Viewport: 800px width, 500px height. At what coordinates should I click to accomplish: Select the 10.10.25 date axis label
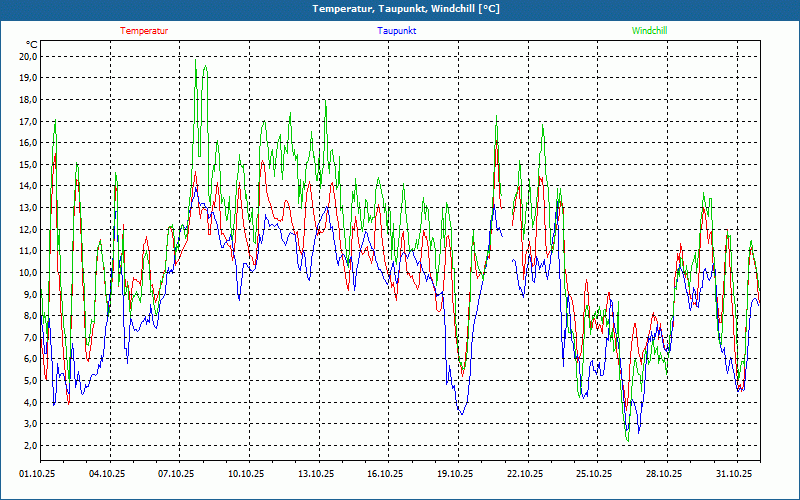coord(246,474)
